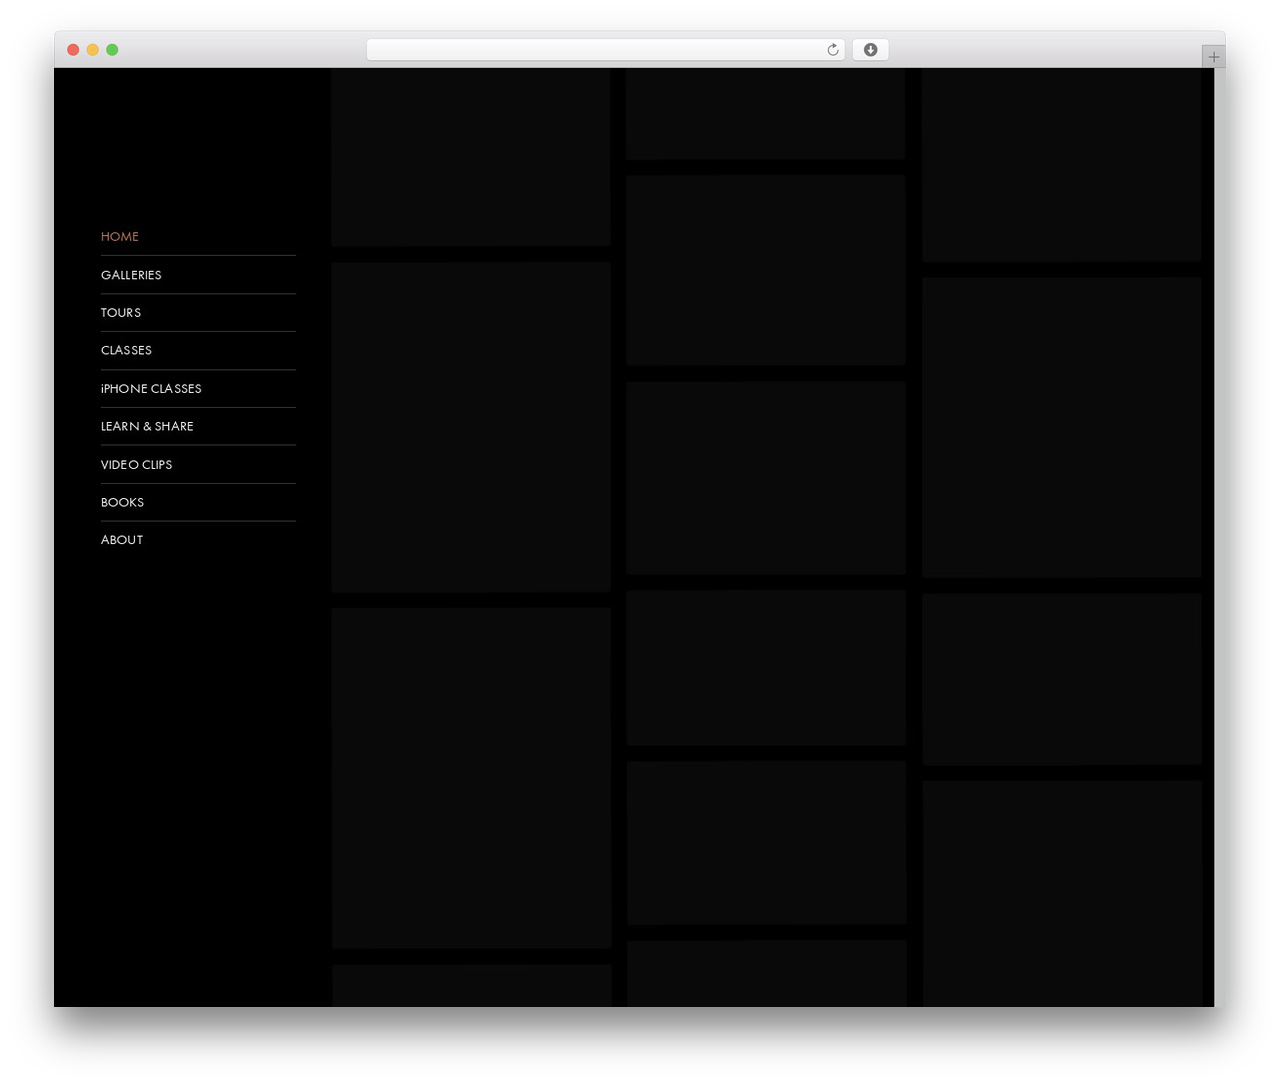Image resolution: width=1280 pixels, height=1084 pixels.
Task: Open the ABOUT page
Action: [122, 540]
